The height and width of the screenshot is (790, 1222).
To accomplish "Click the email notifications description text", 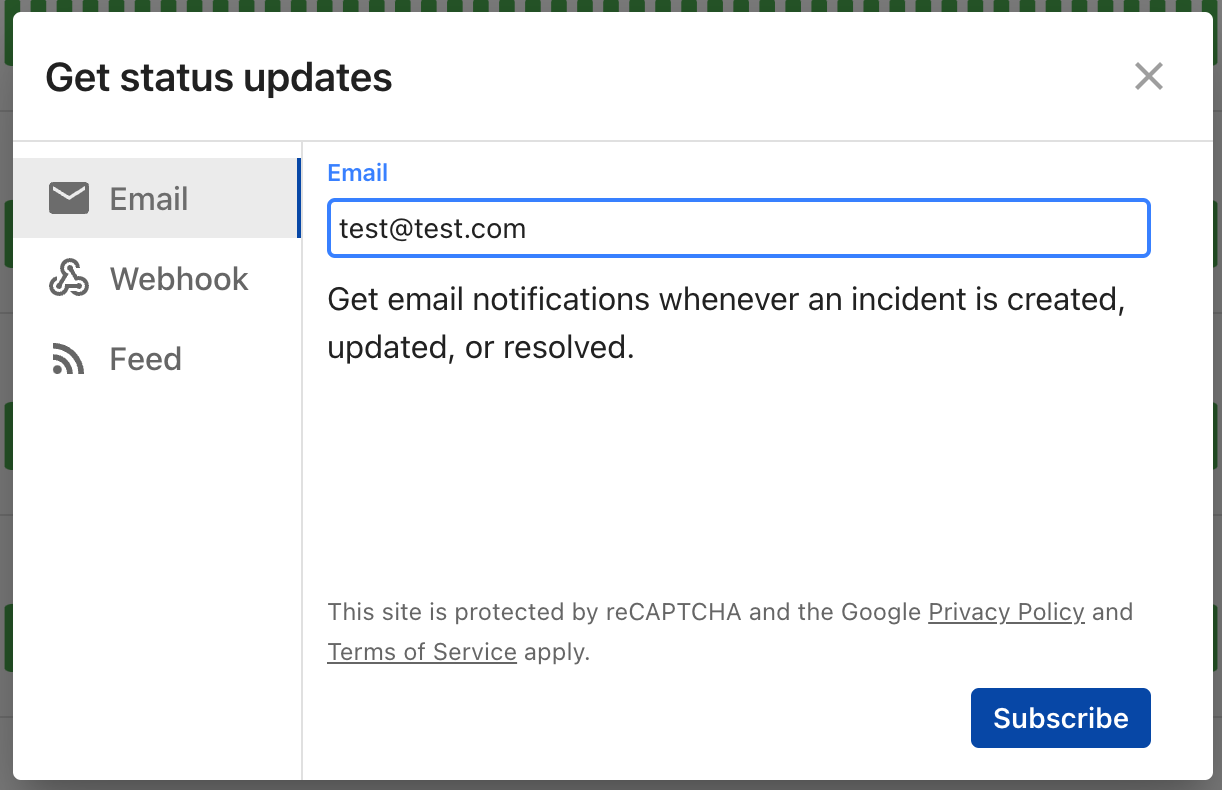I will point(727,323).
